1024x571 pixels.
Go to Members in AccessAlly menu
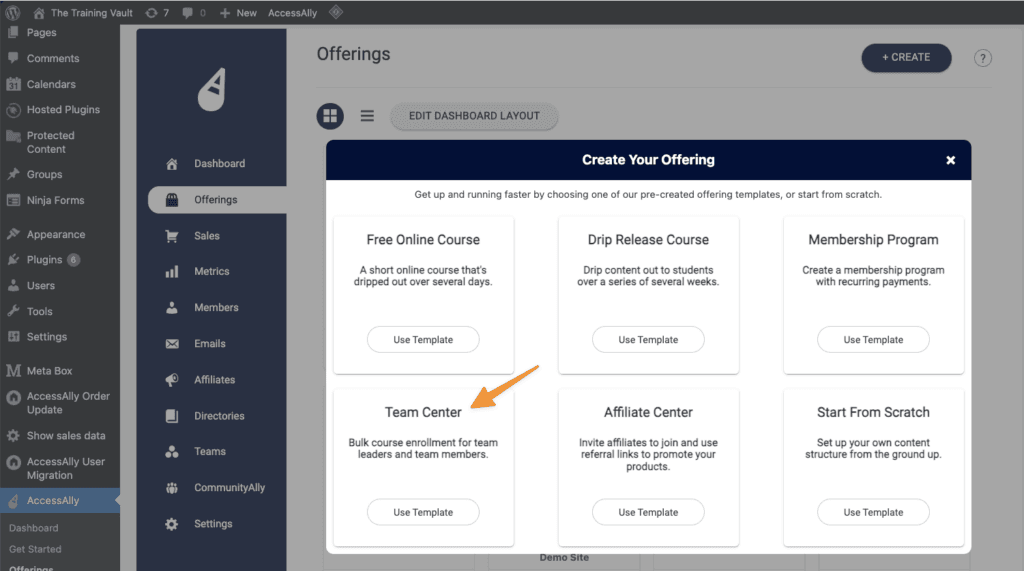[216, 308]
